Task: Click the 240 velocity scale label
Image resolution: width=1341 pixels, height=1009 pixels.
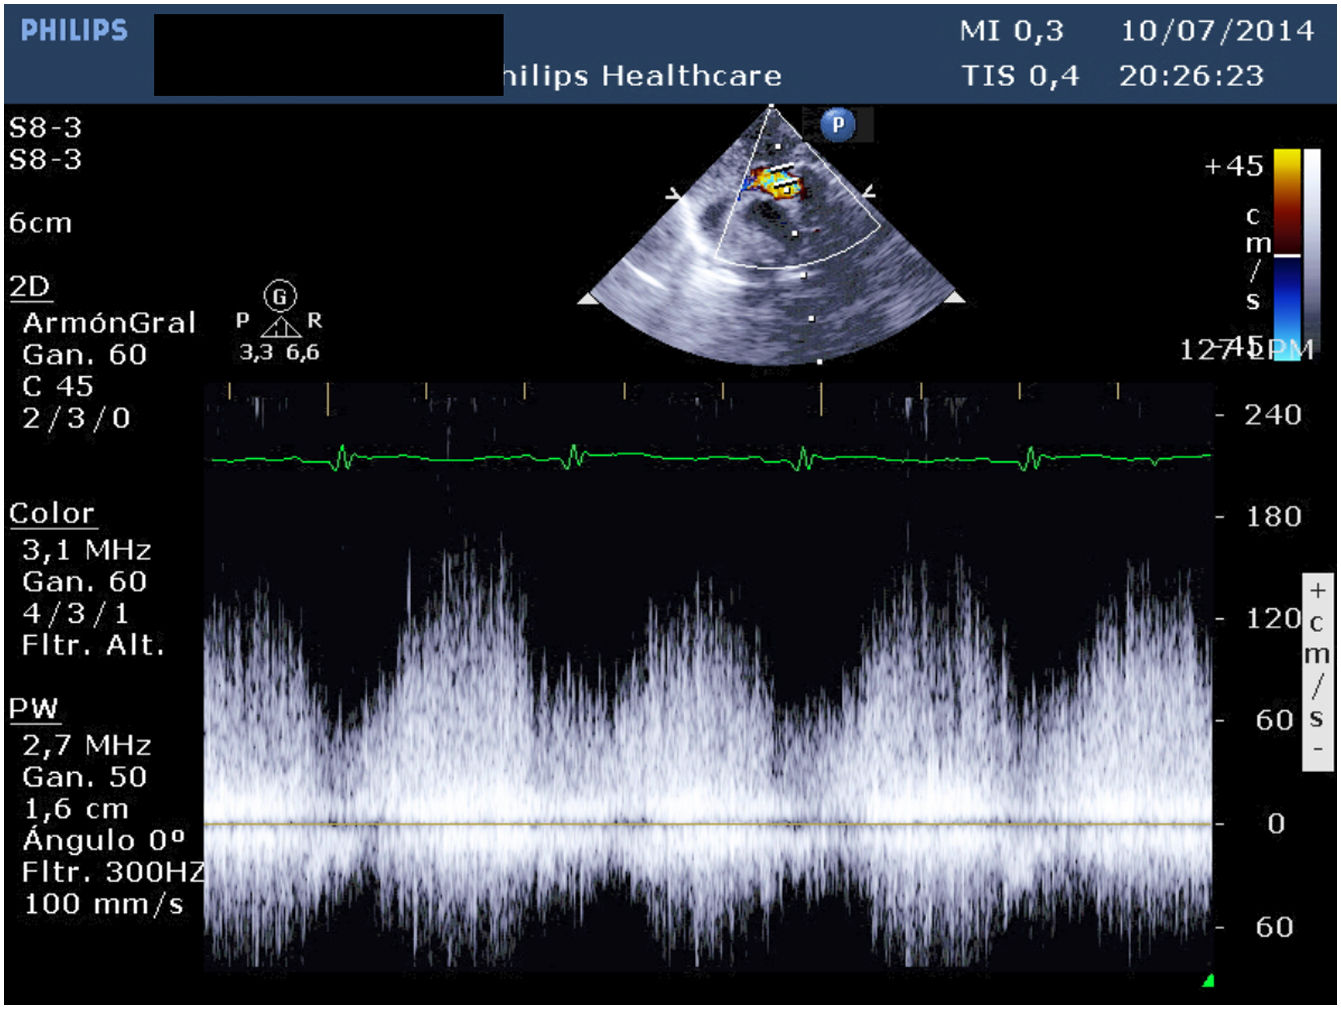Action: click(1273, 415)
